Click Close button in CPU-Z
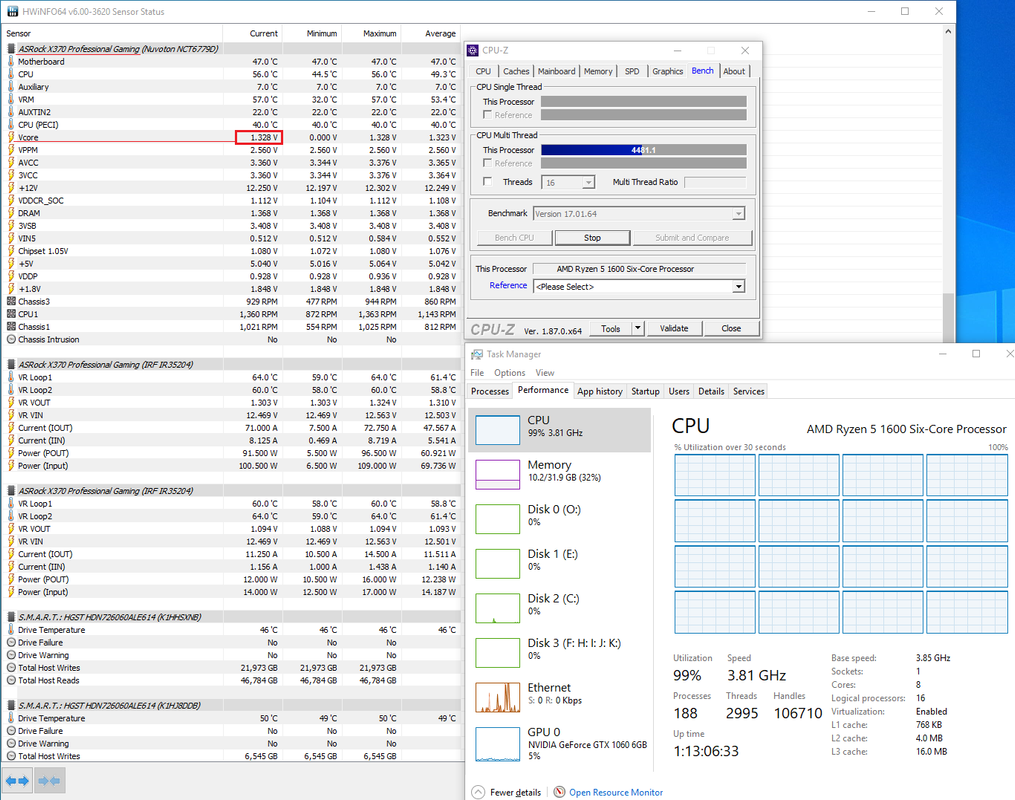This screenshot has height=800, width=1015. (x=731, y=328)
